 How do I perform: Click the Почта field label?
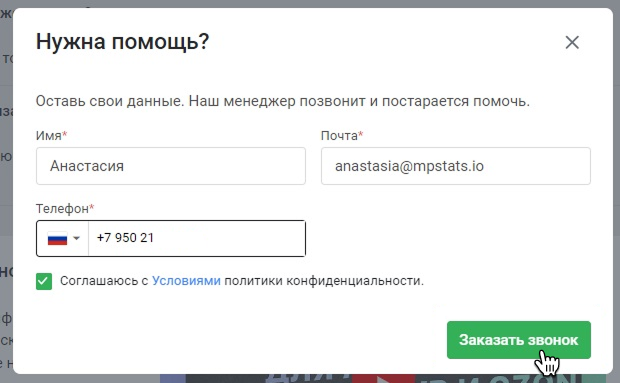click(339, 136)
